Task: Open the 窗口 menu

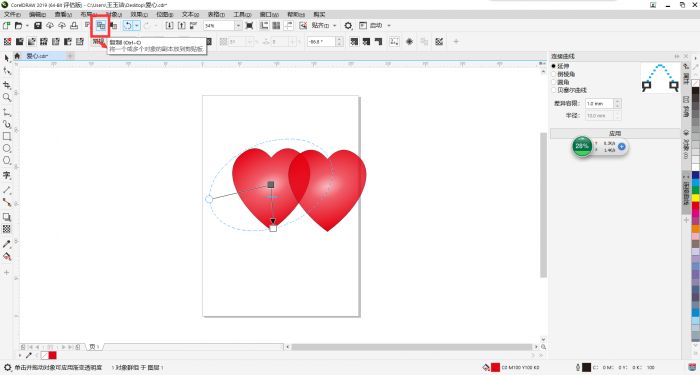Action: [269, 15]
